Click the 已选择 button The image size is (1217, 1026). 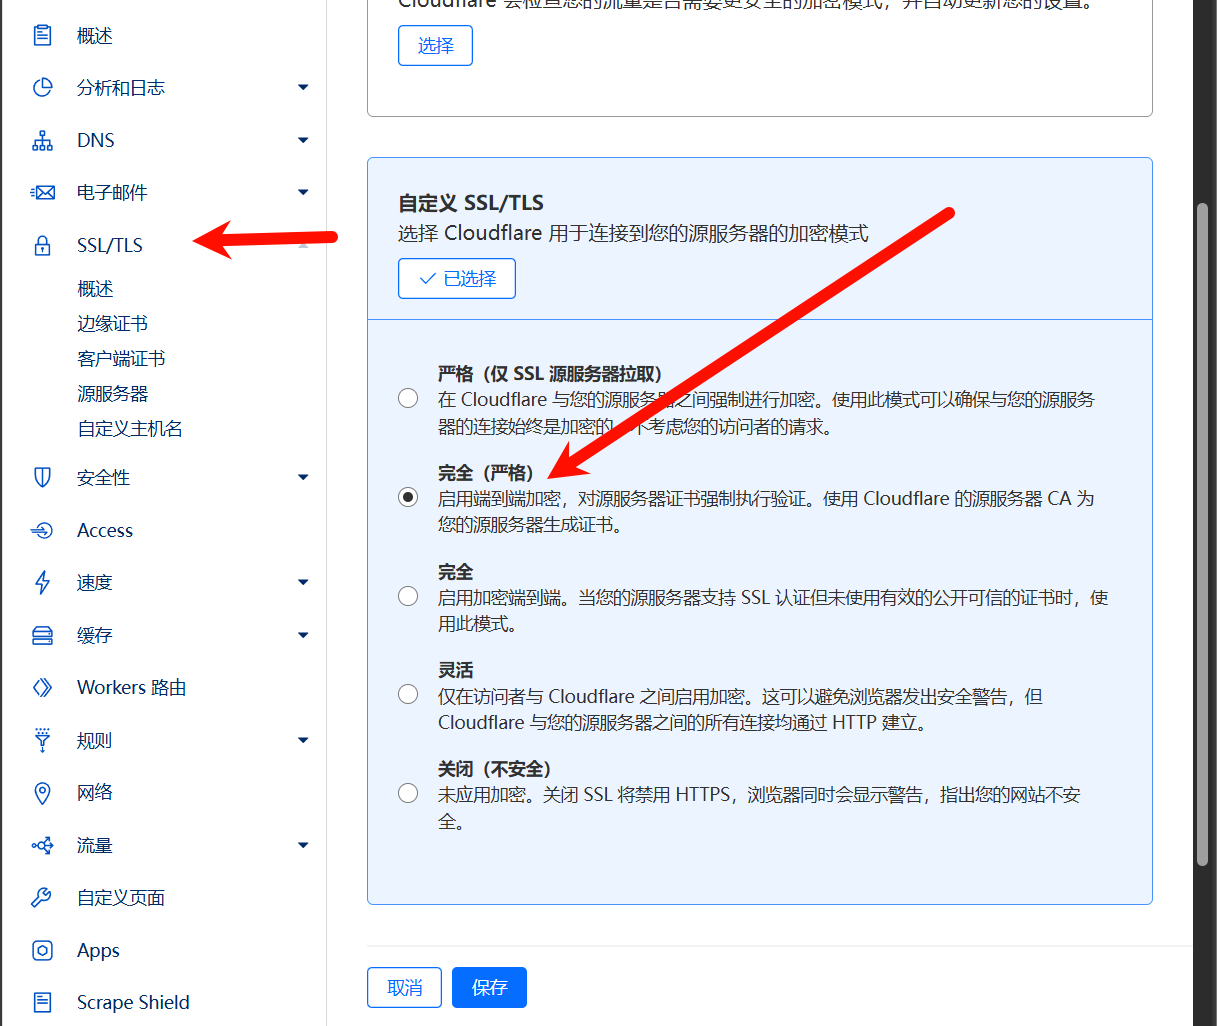click(x=457, y=279)
